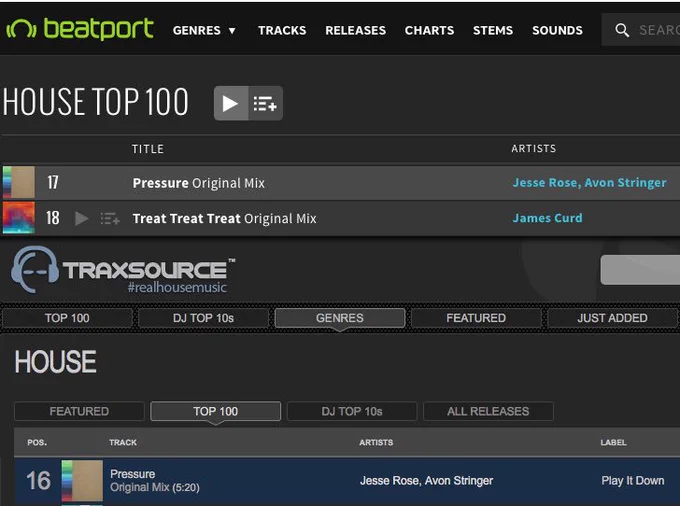Image resolution: width=680 pixels, height=506 pixels.
Task: Open main DJ Top 10s tab
Action: click(203, 318)
